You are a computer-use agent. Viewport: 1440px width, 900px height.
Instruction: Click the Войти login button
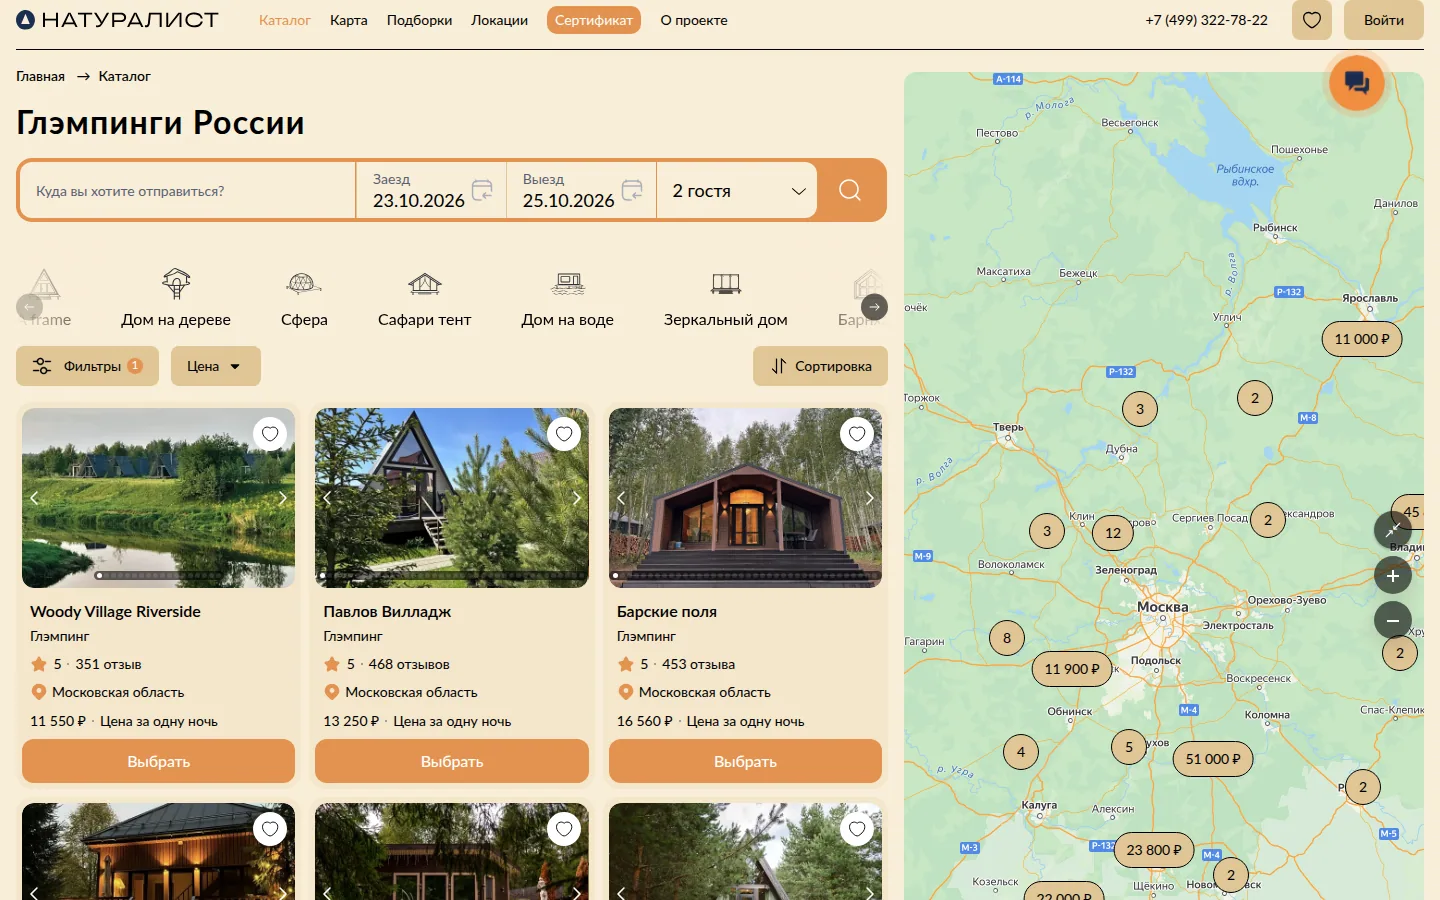tap(1383, 20)
